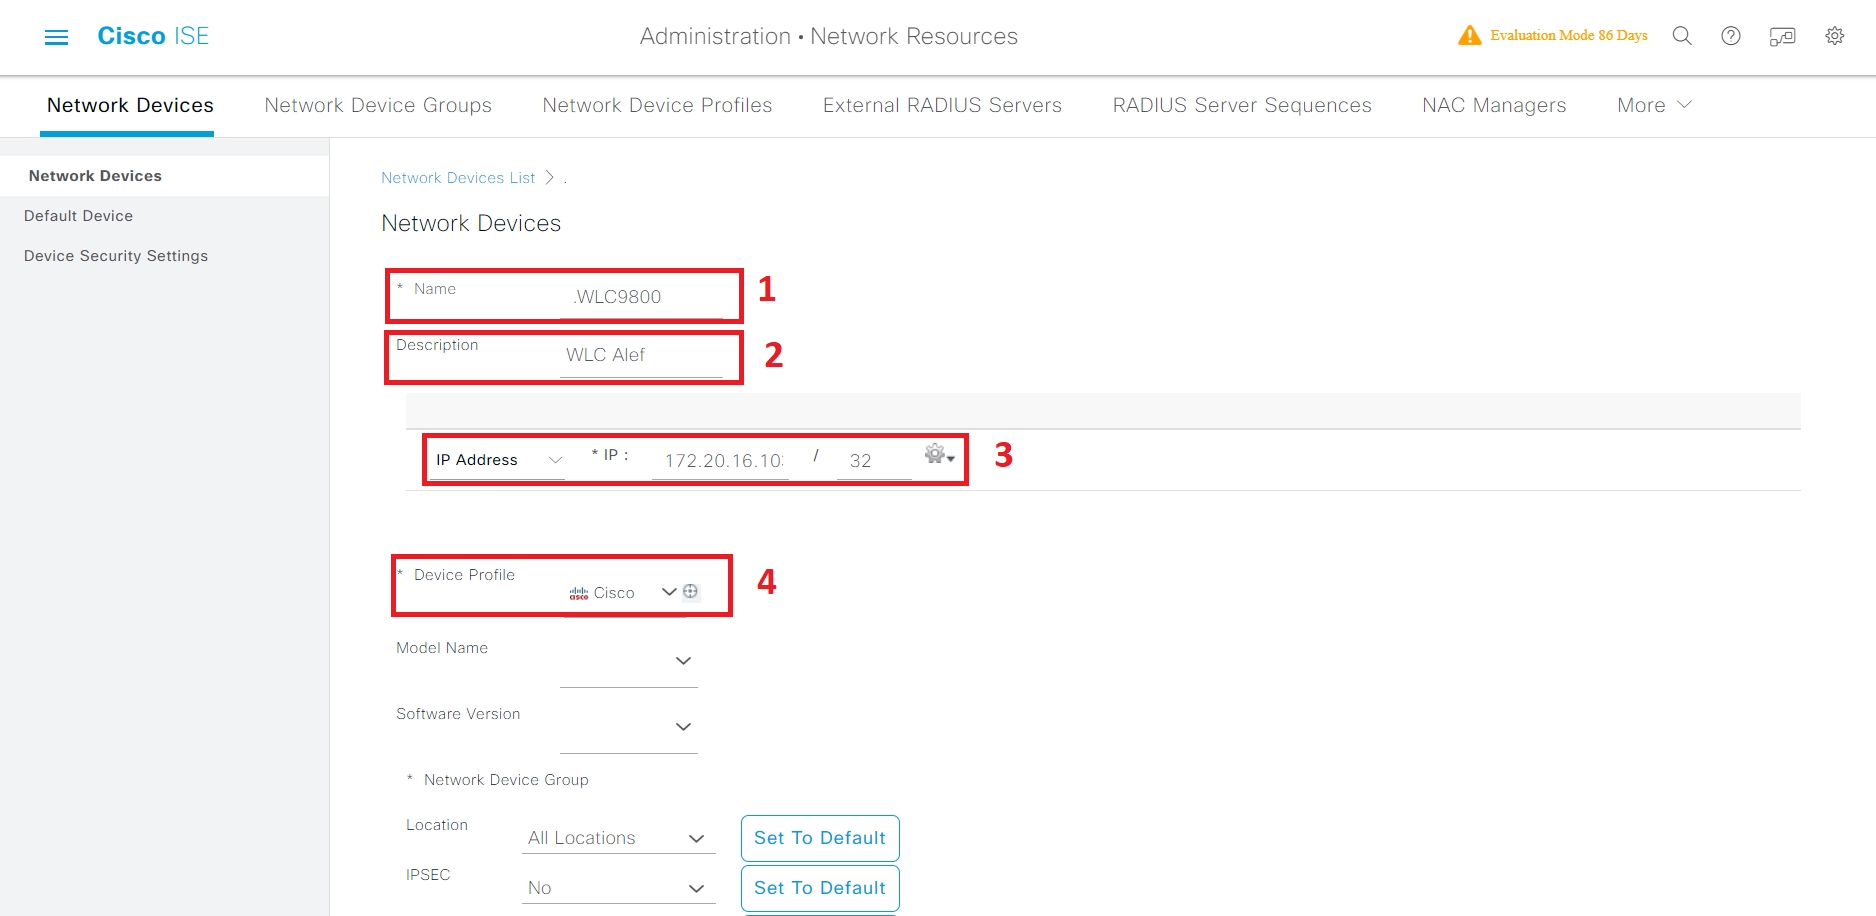Open the hamburger navigation menu
Screen dimensions: 1876x916
pos(57,37)
